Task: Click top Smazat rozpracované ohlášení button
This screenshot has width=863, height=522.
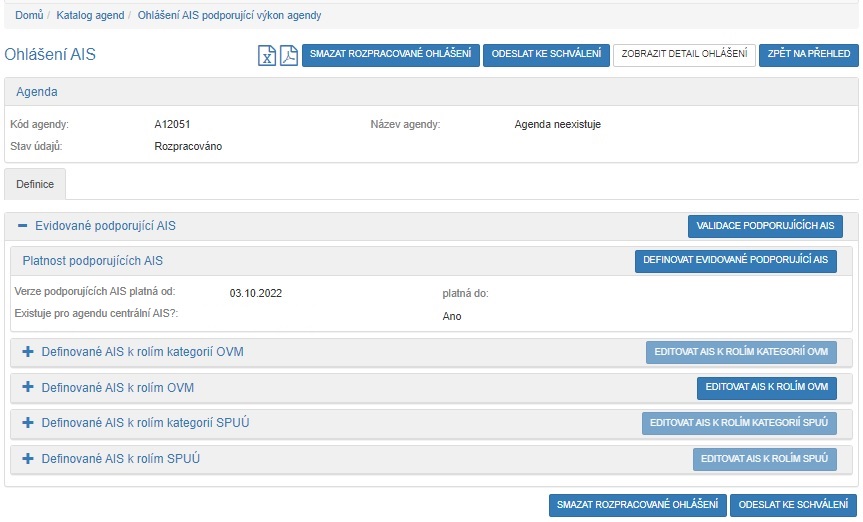Action: (390, 55)
